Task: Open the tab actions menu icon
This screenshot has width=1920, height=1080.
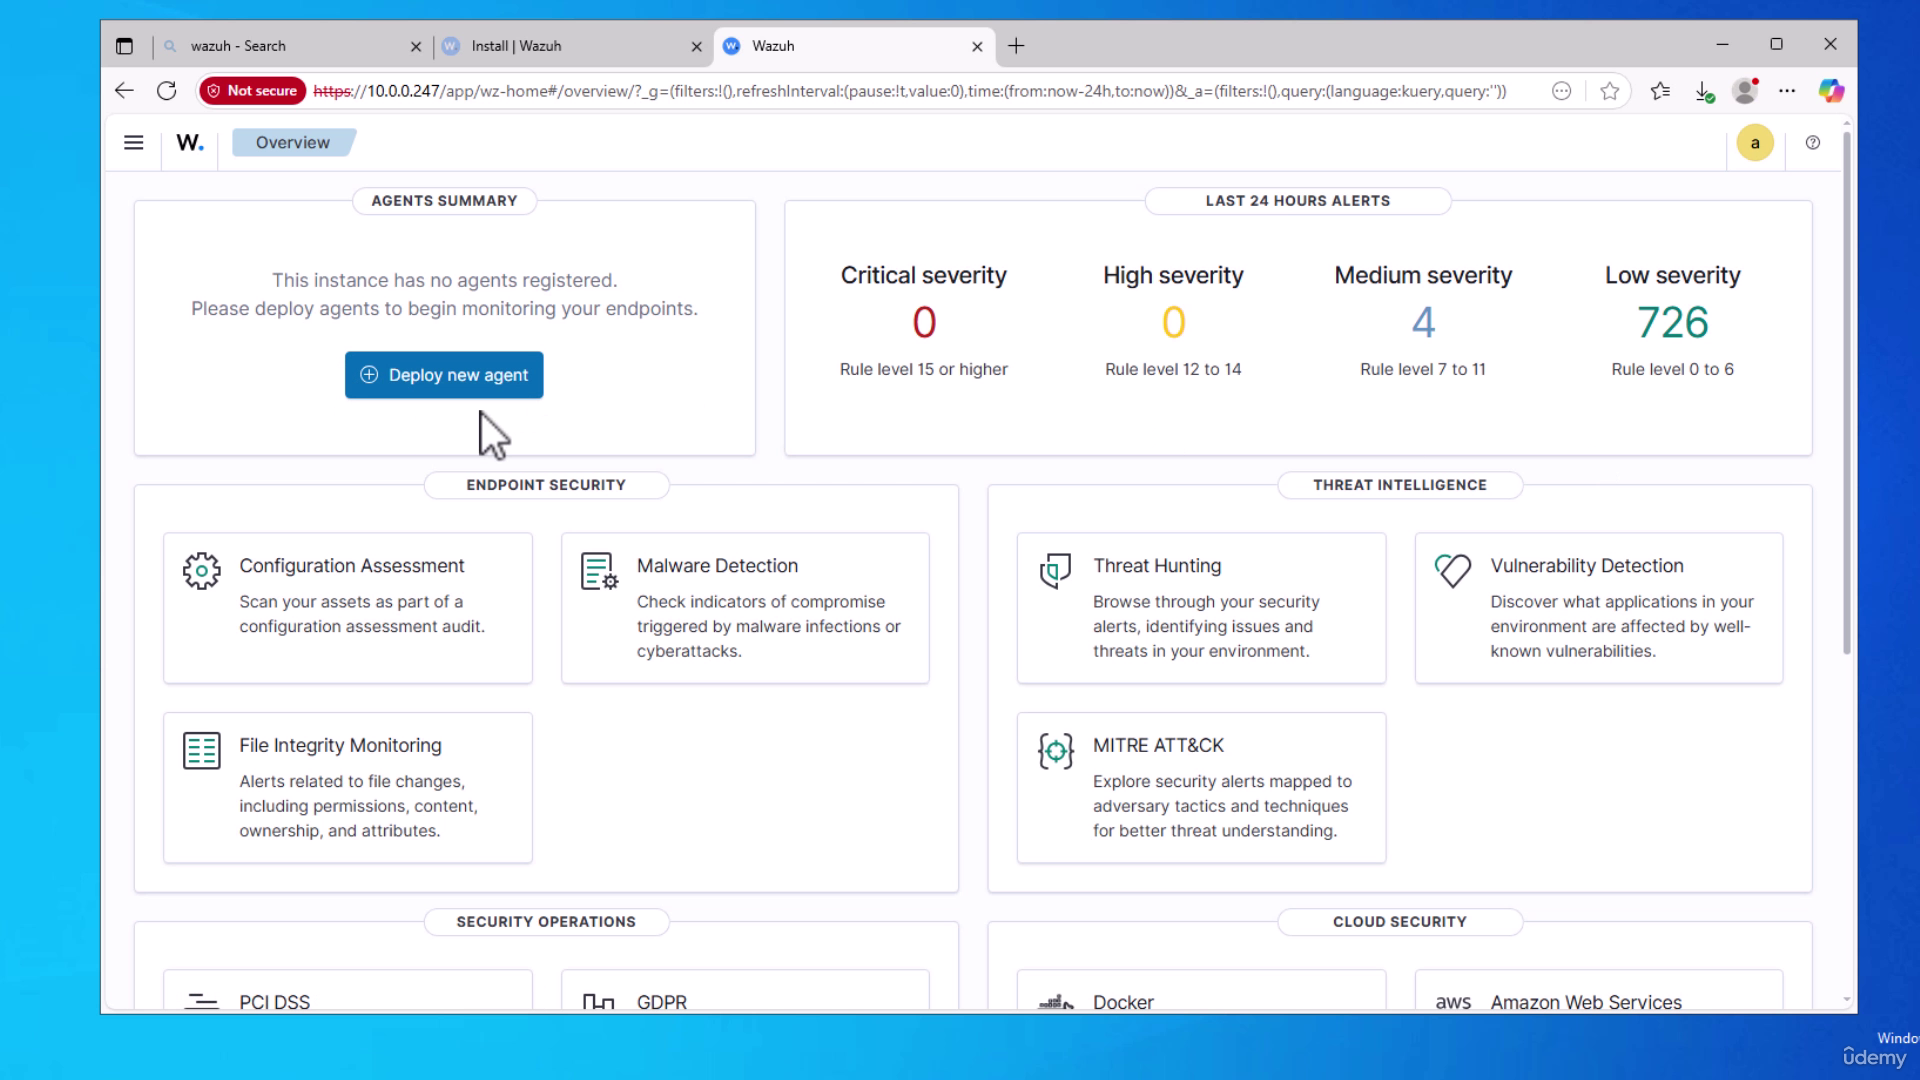Action: point(124,46)
